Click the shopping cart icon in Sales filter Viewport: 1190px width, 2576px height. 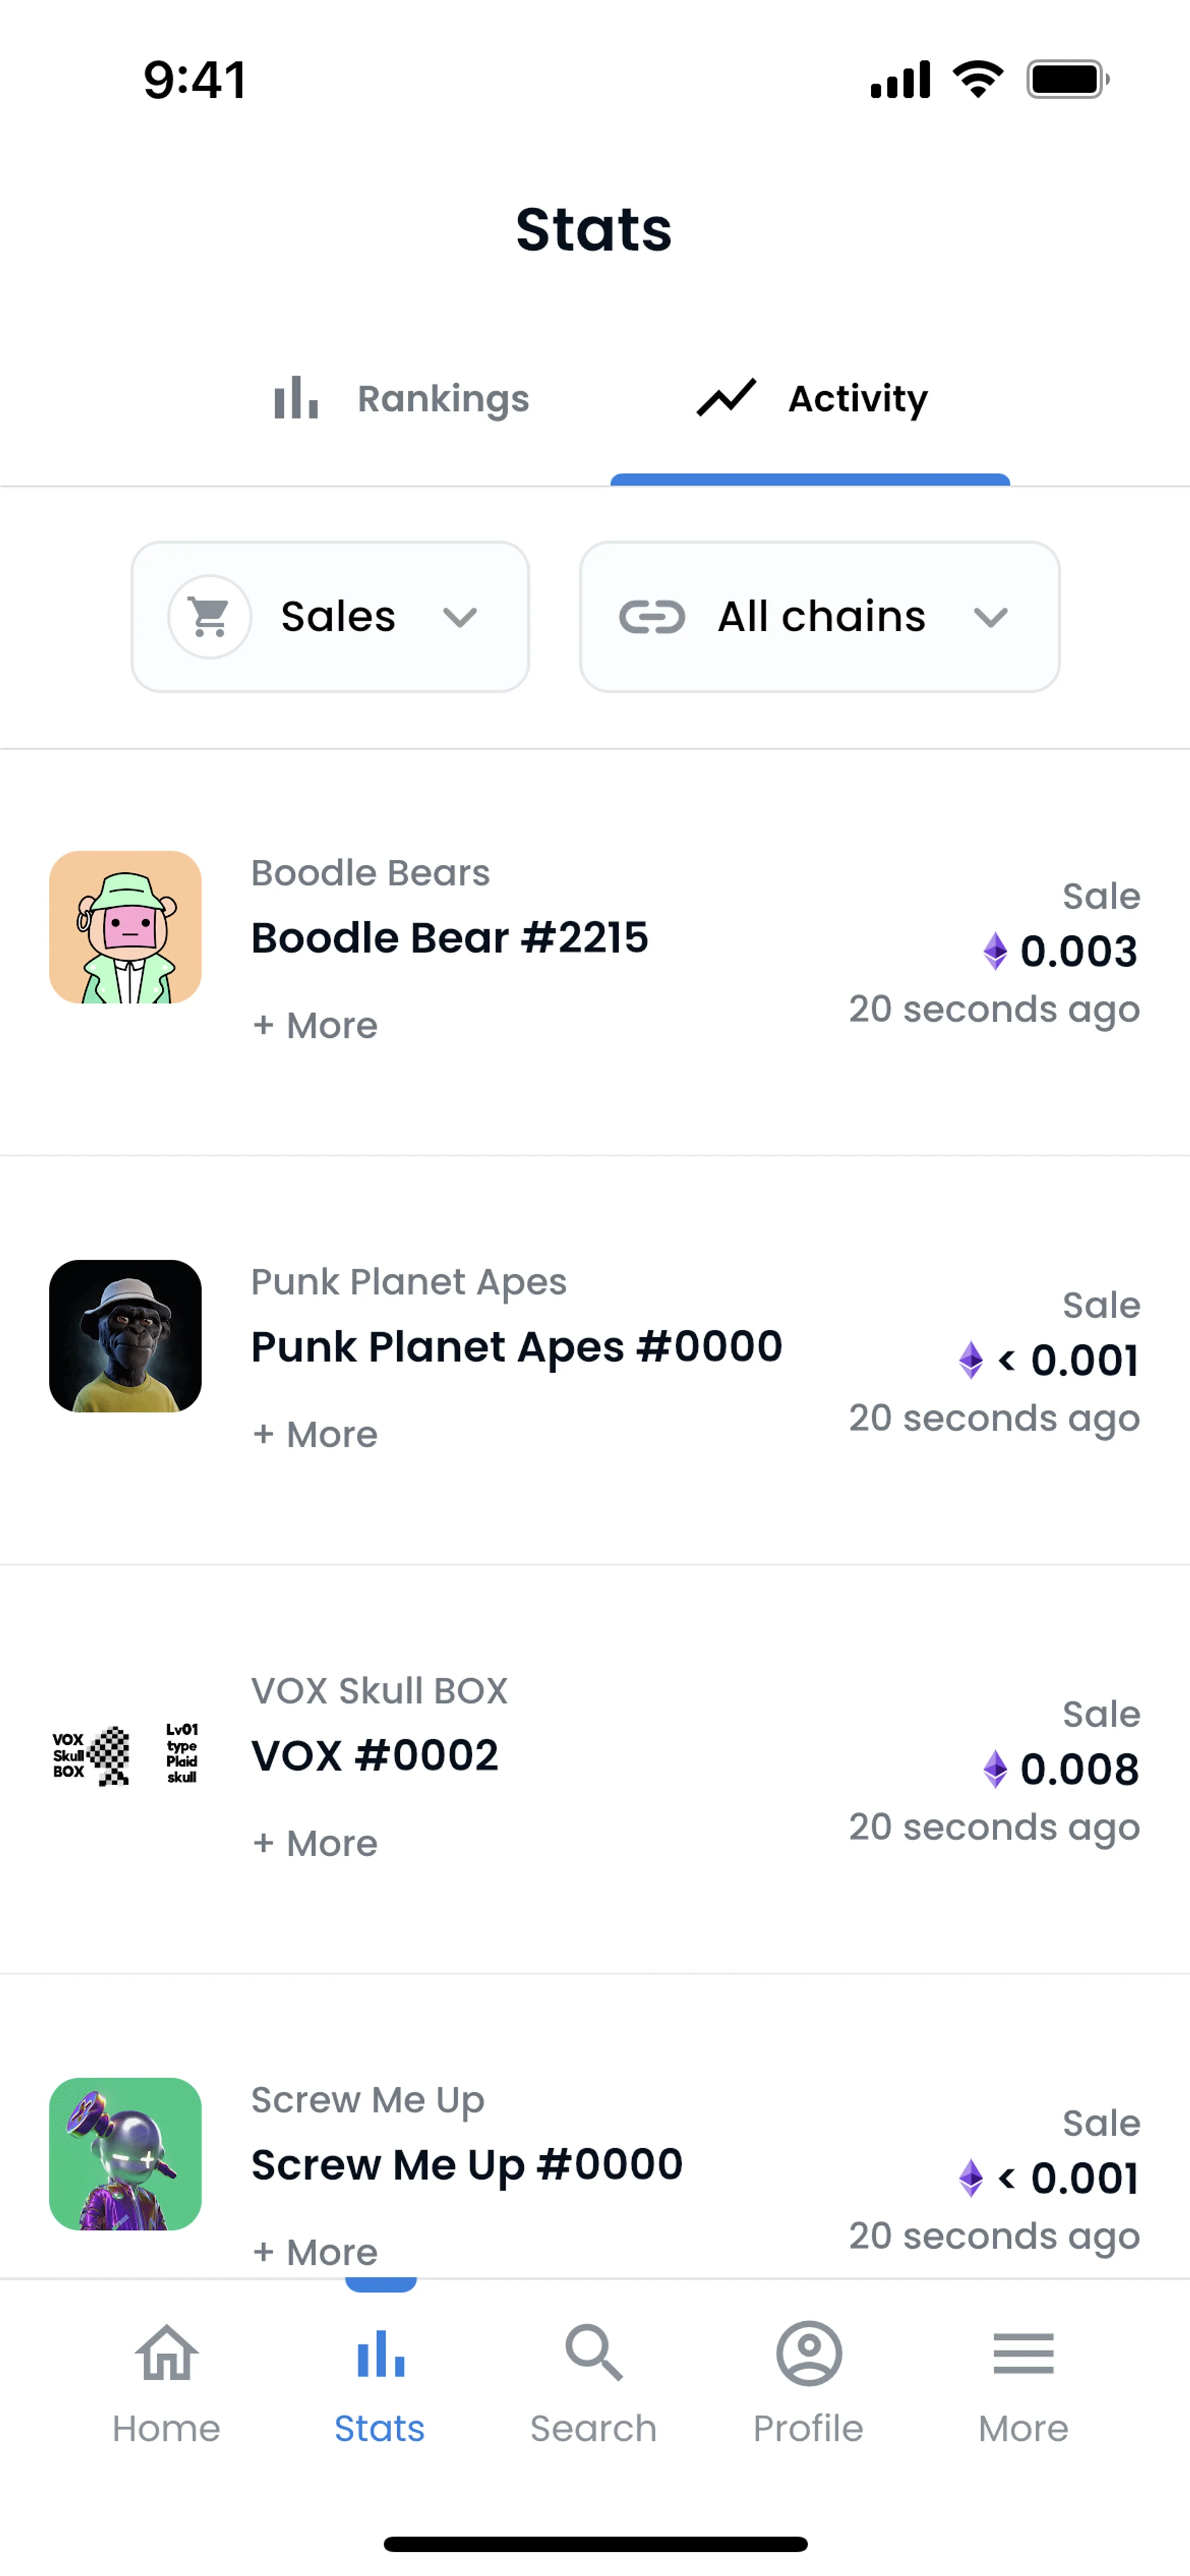tap(209, 617)
